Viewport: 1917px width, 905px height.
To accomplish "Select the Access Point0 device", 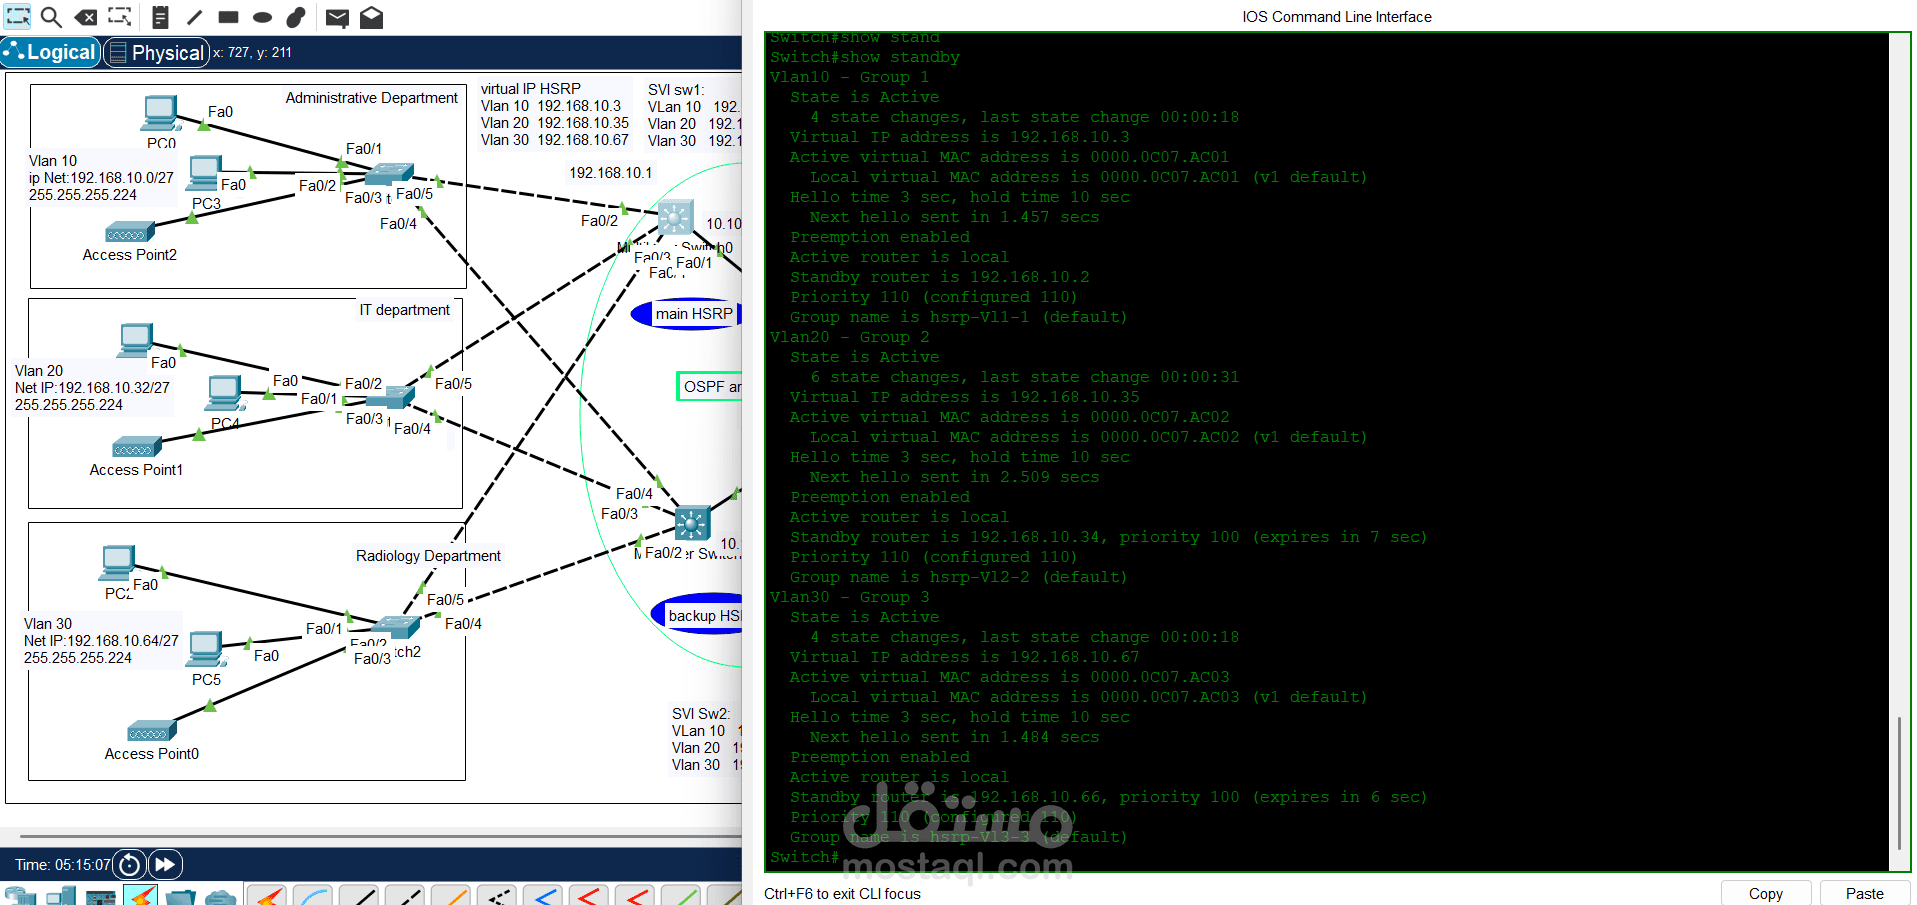I will click(152, 732).
